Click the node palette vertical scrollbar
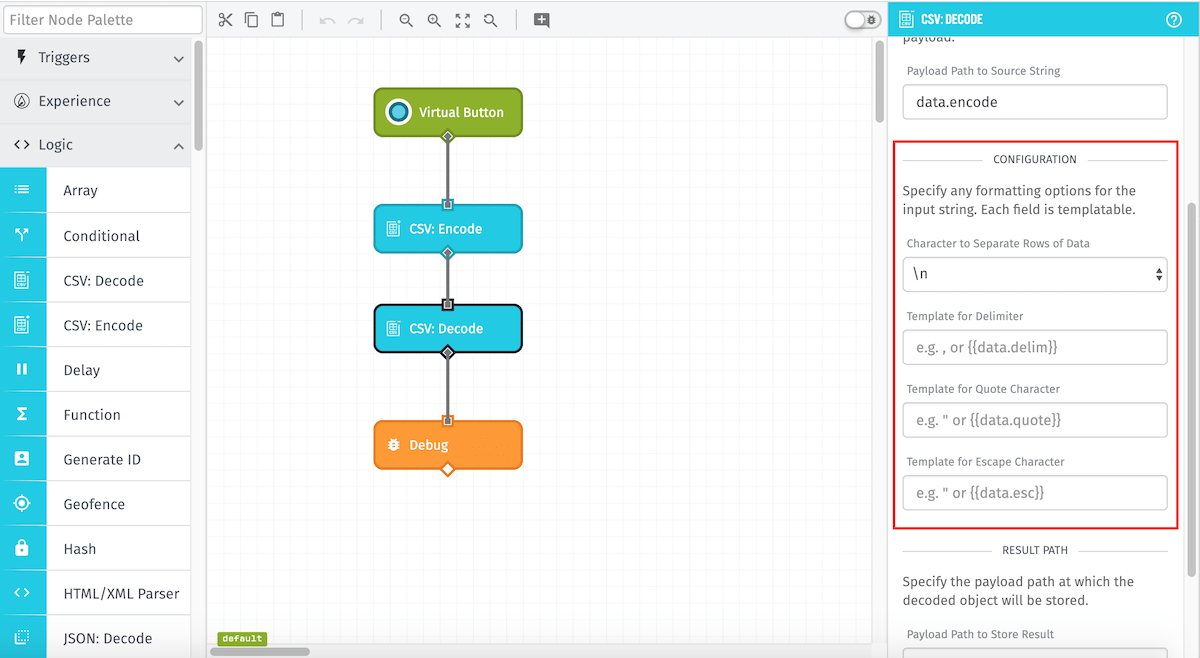This screenshot has width=1200, height=658. pos(198,95)
